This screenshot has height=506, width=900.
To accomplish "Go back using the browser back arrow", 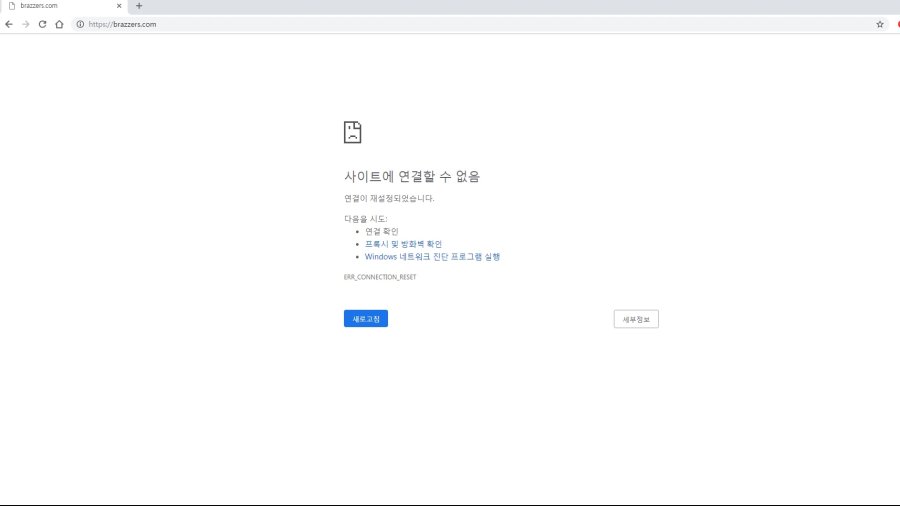I will (9, 24).
